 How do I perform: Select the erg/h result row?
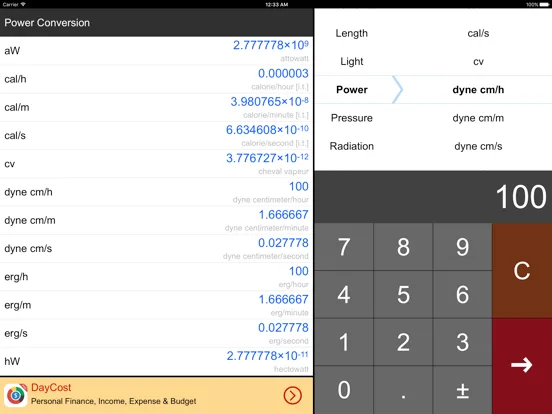(x=156, y=277)
